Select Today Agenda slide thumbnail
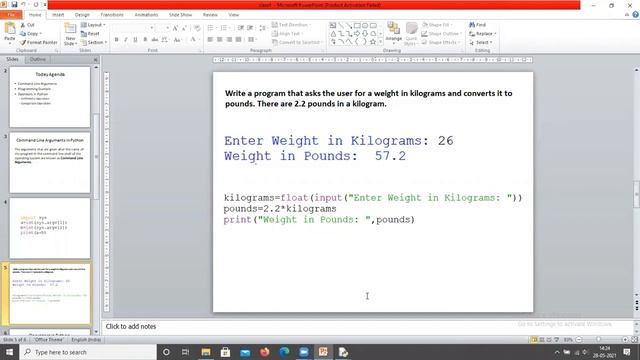640x360 pixels. 50,97
